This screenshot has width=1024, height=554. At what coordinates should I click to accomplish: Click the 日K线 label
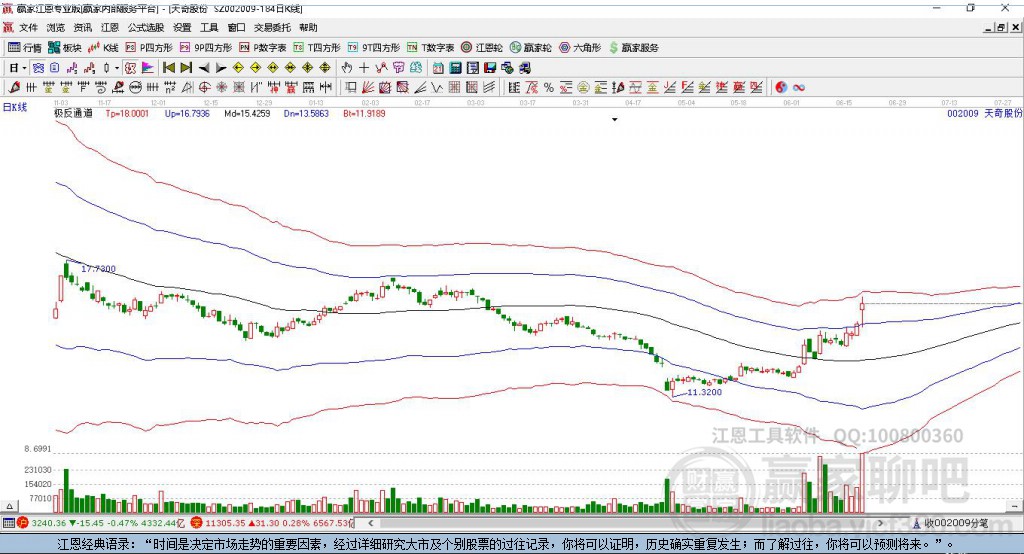tap(14, 107)
